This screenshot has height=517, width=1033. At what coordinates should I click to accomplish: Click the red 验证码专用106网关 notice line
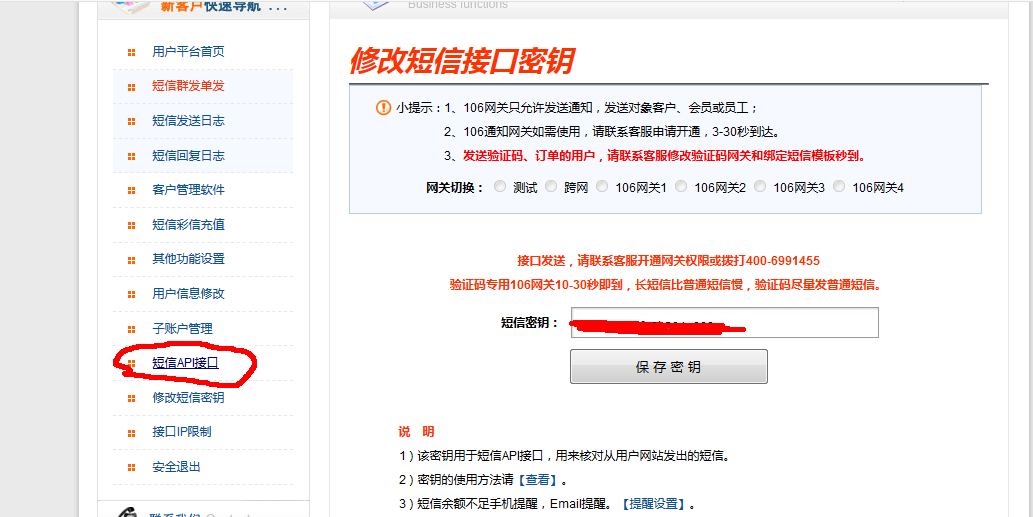click(x=666, y=285)
